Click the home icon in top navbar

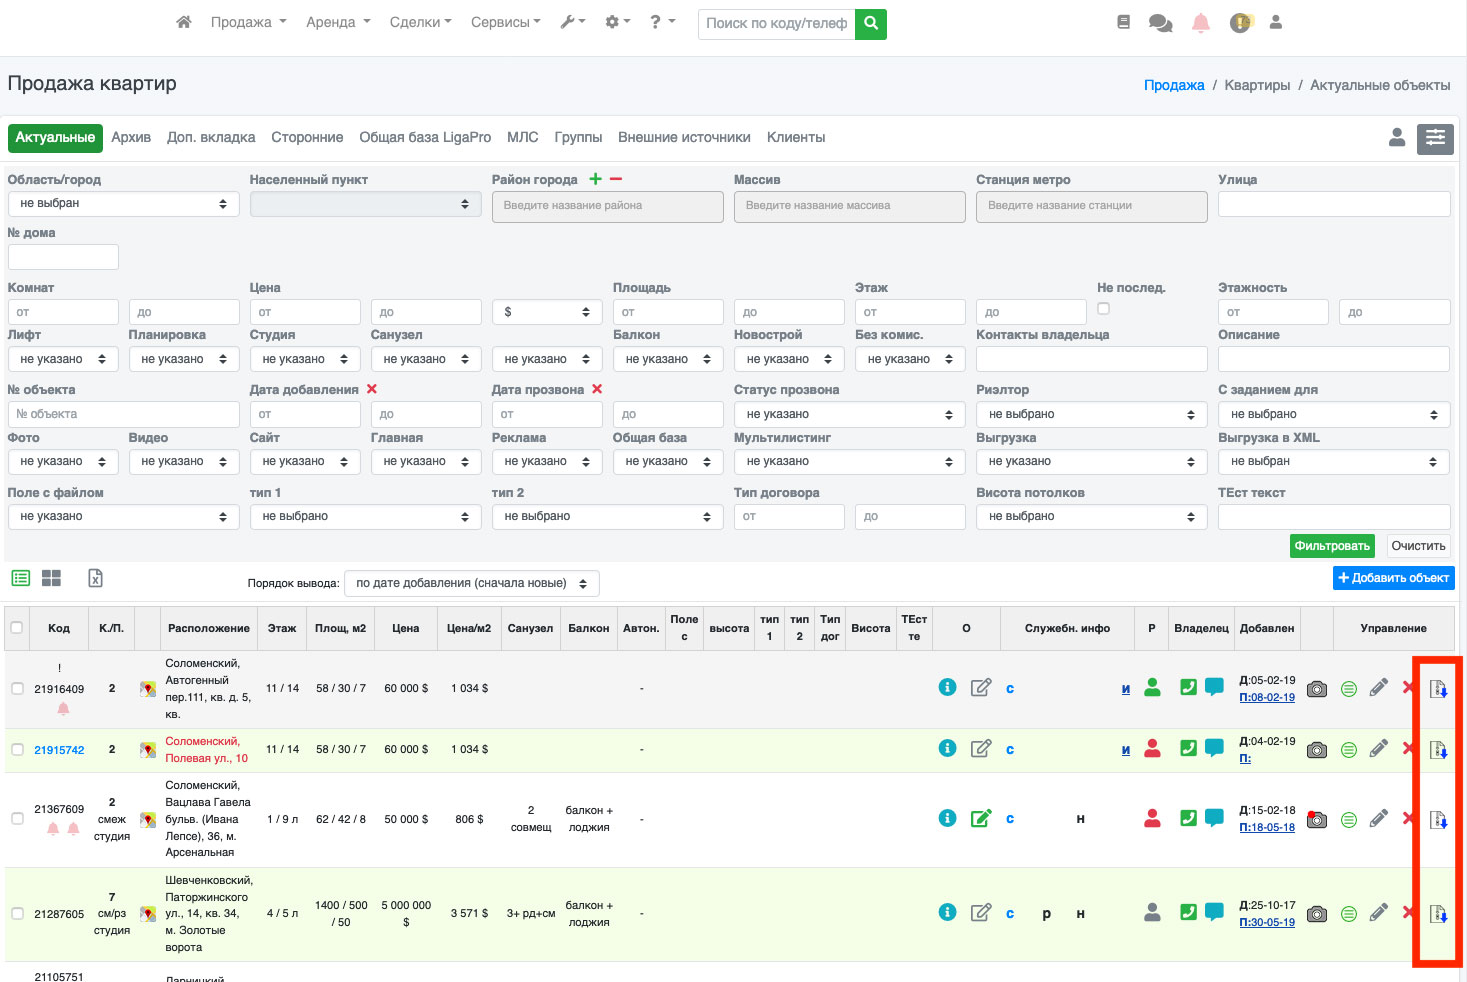click(183, 22)
